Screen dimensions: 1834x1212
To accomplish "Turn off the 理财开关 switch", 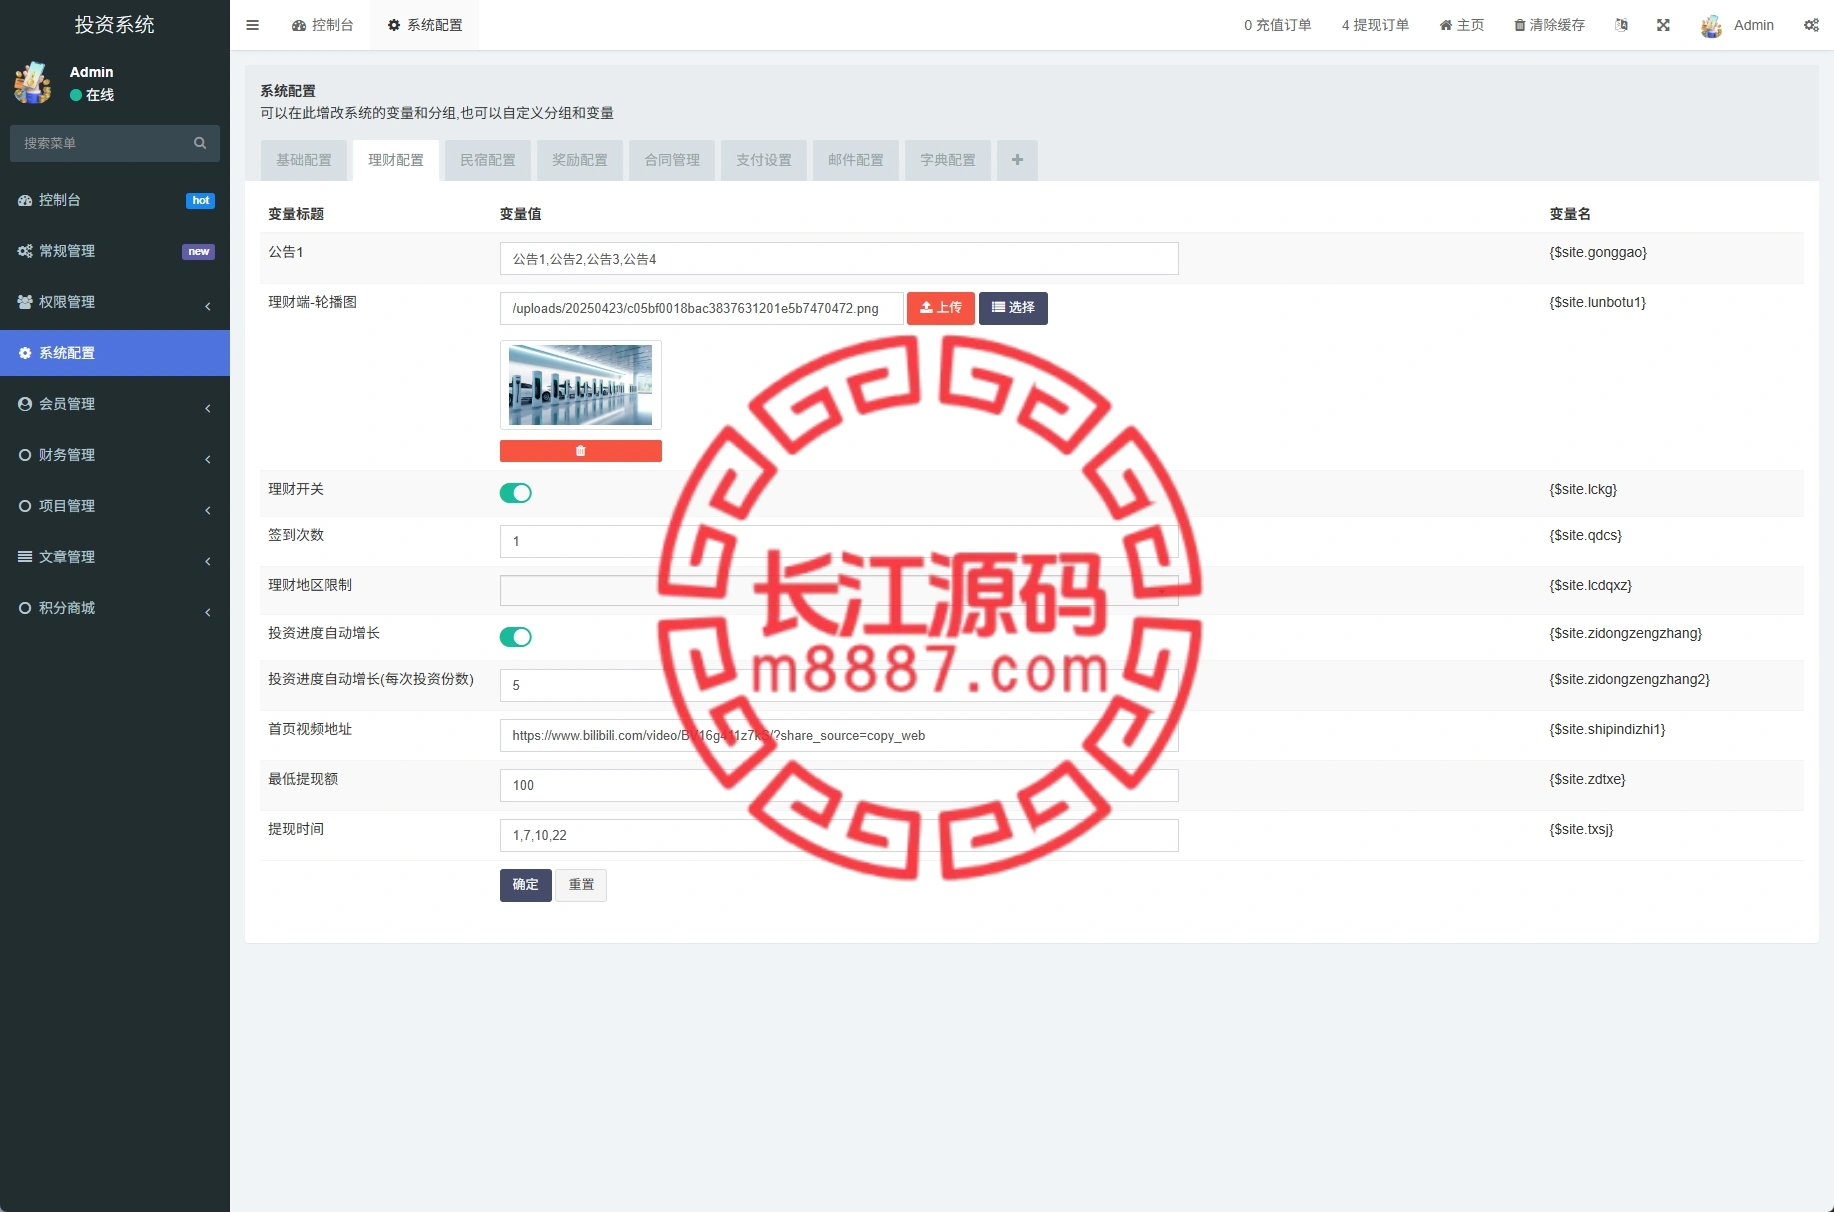I will [x=516, y=493].
